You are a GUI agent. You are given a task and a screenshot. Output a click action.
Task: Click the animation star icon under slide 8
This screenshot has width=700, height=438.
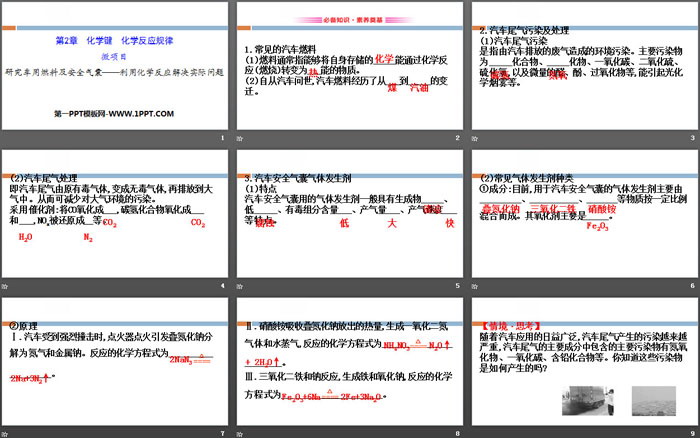tap(240, 434)
